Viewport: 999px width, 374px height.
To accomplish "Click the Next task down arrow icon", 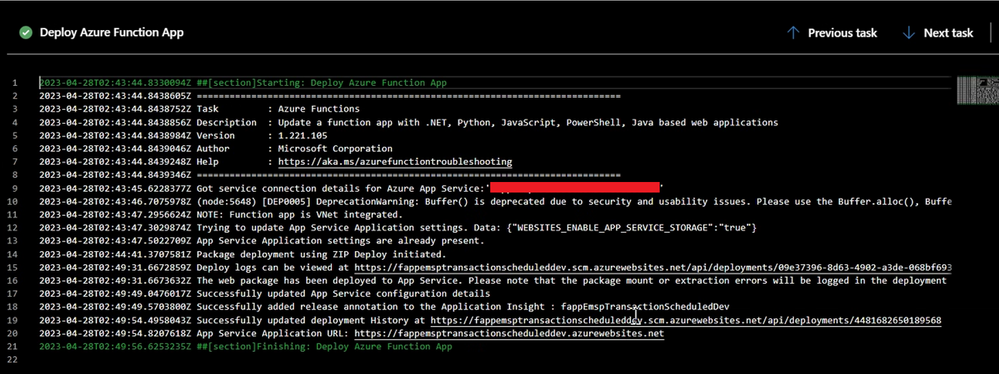I will [x=909, y=33].
